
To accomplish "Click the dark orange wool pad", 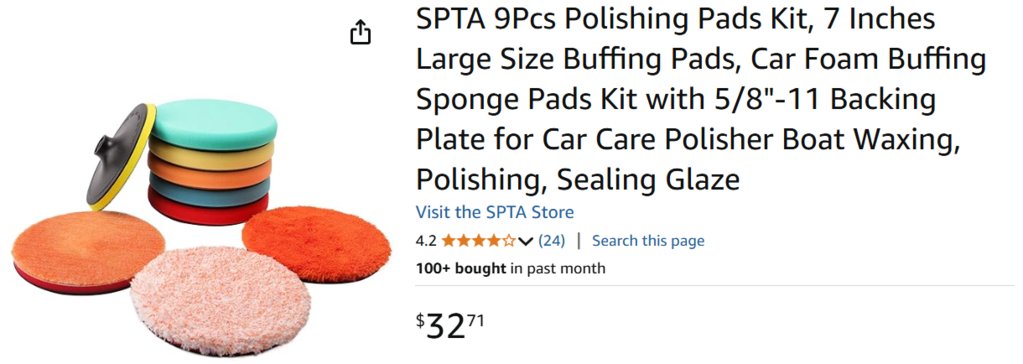I will 316,243.
